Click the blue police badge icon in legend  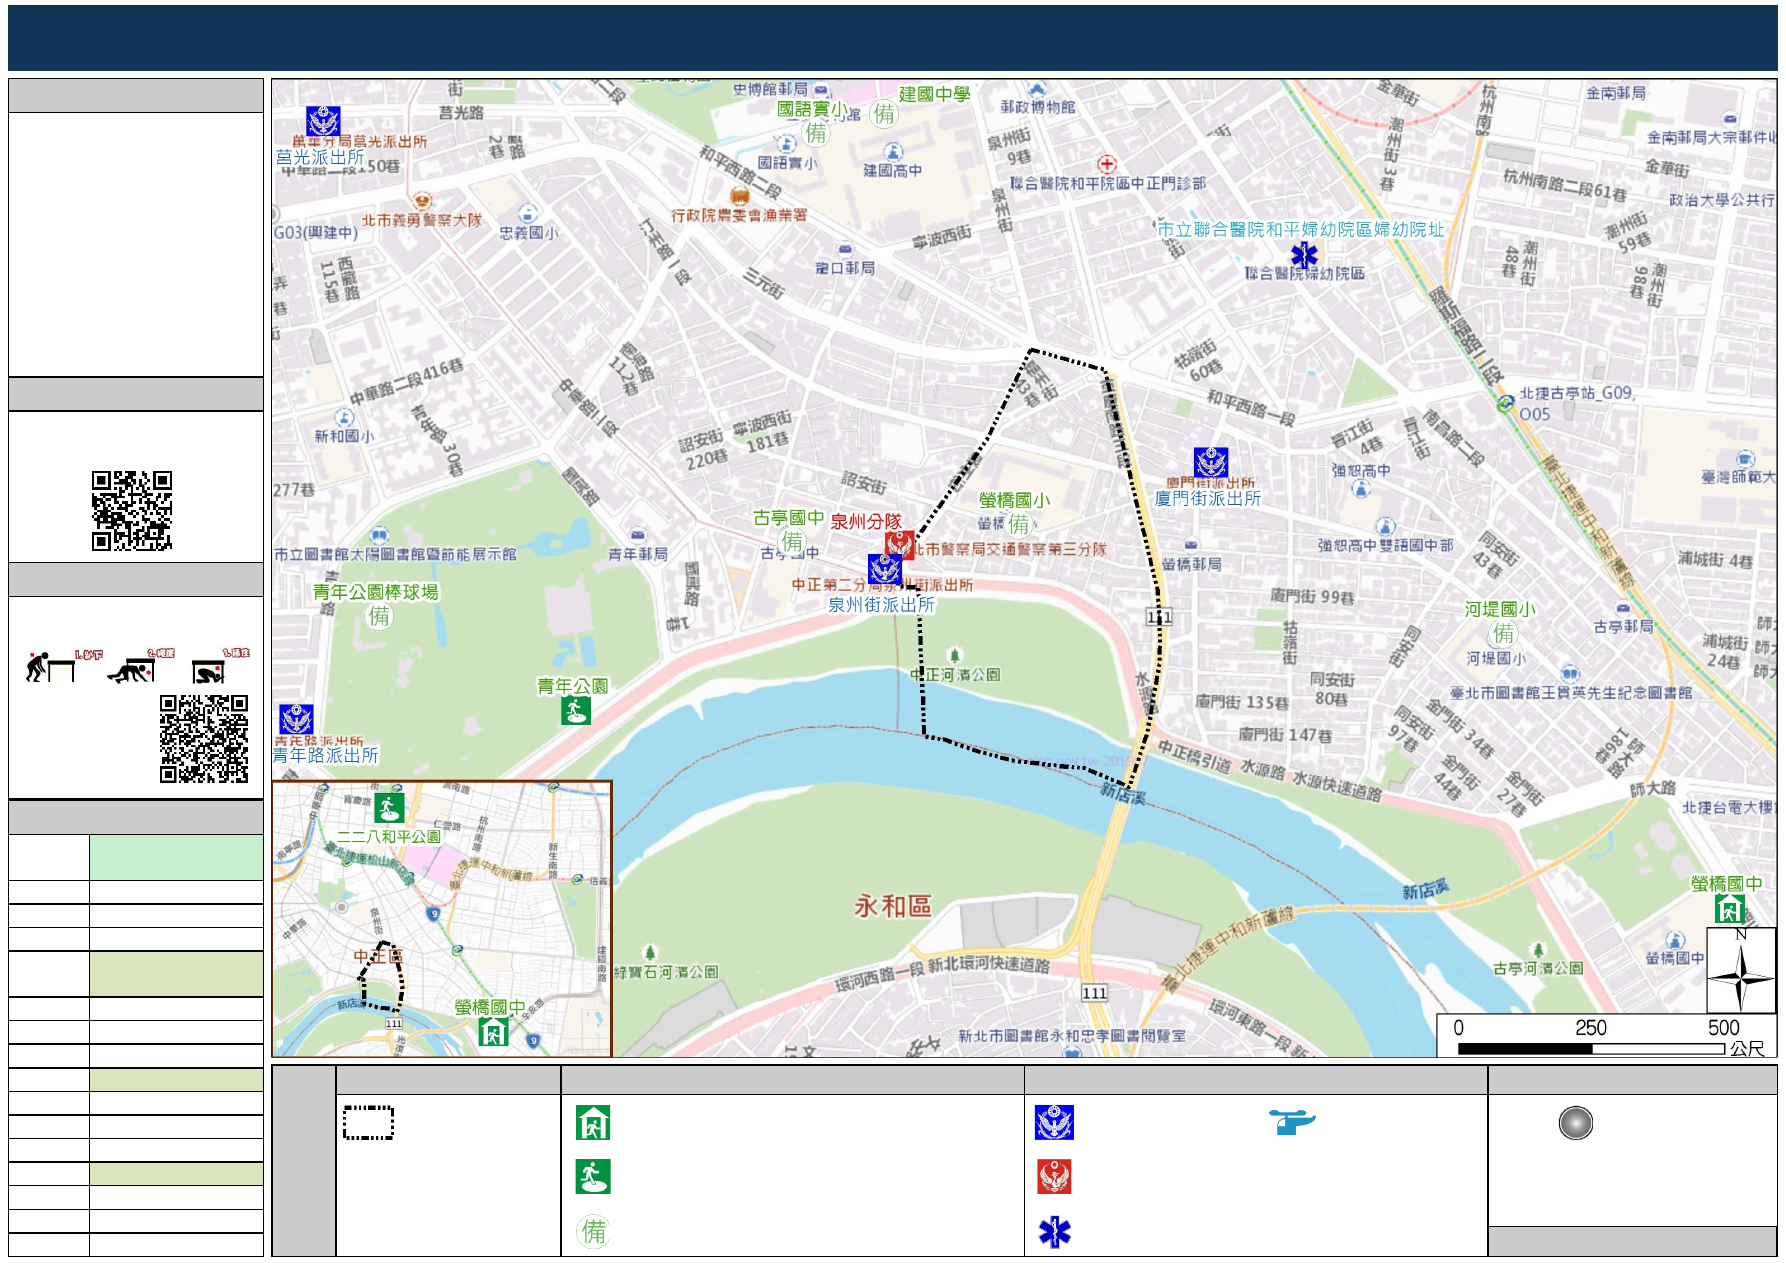pyautogui.click(x=1054, y=1123)
